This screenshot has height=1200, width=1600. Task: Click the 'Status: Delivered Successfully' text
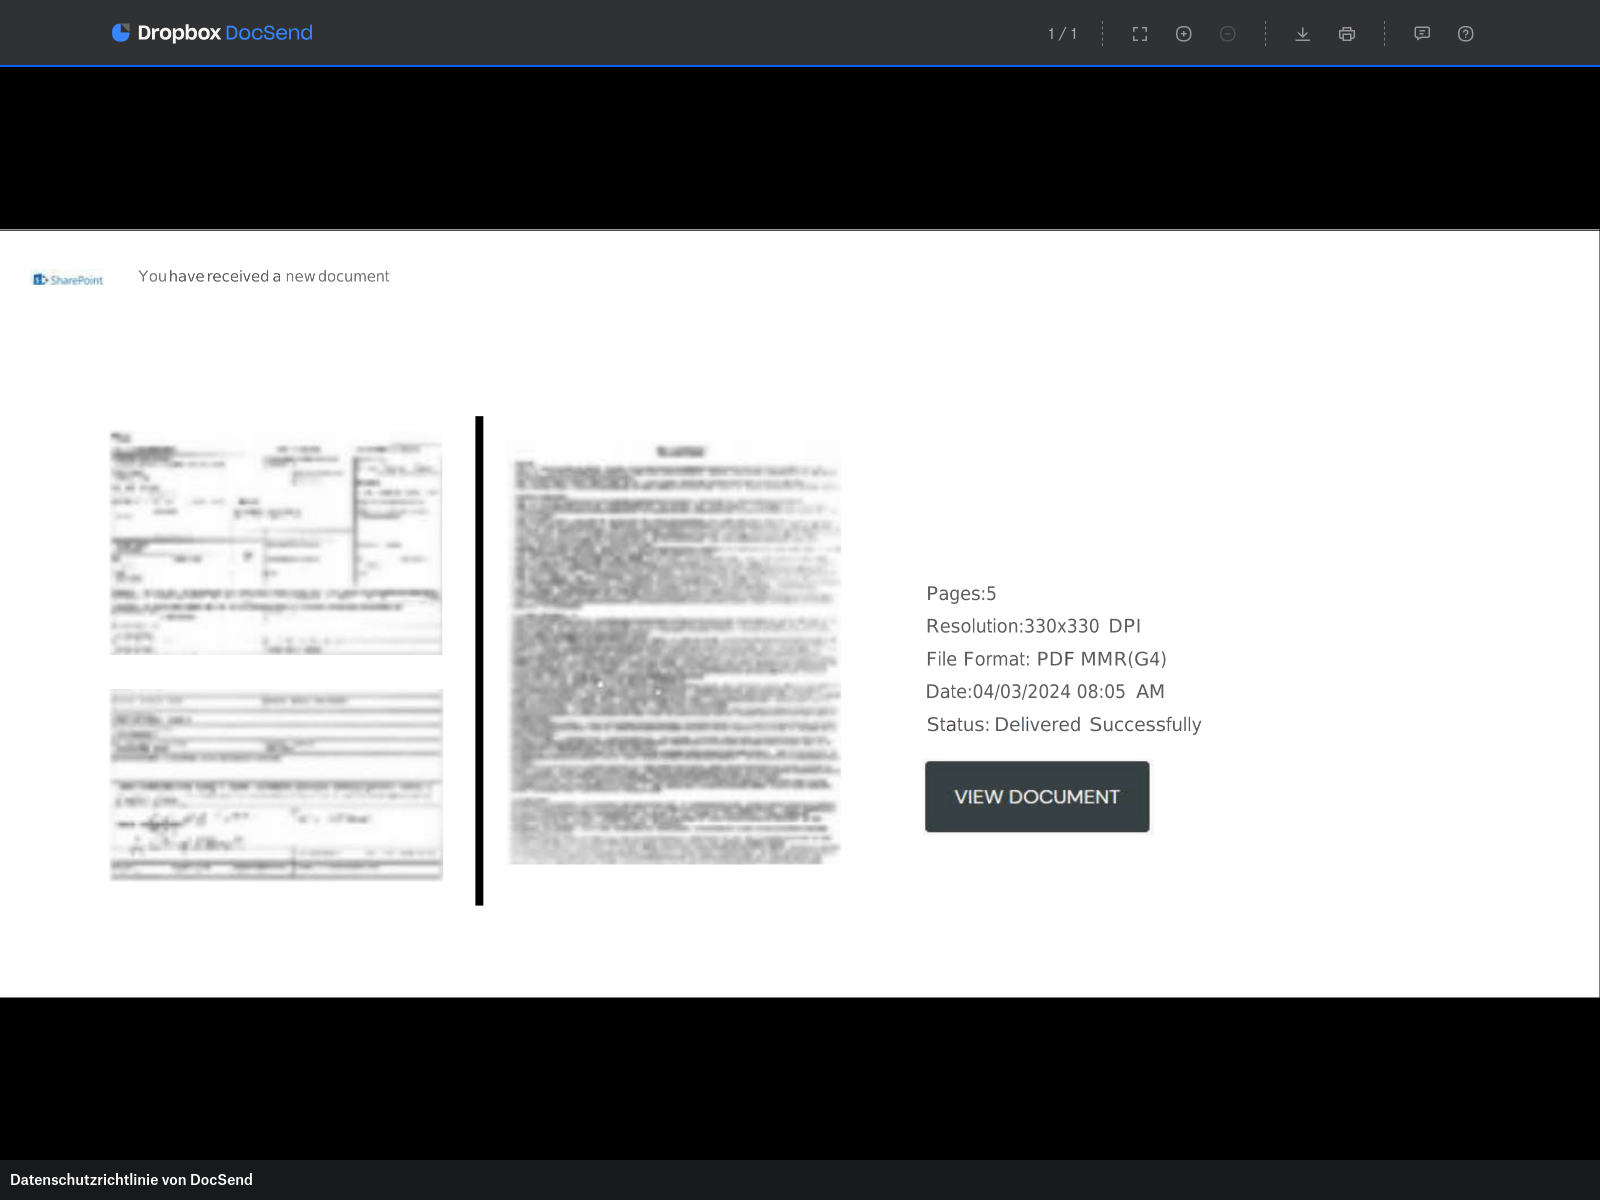(x=1063, y=725)
